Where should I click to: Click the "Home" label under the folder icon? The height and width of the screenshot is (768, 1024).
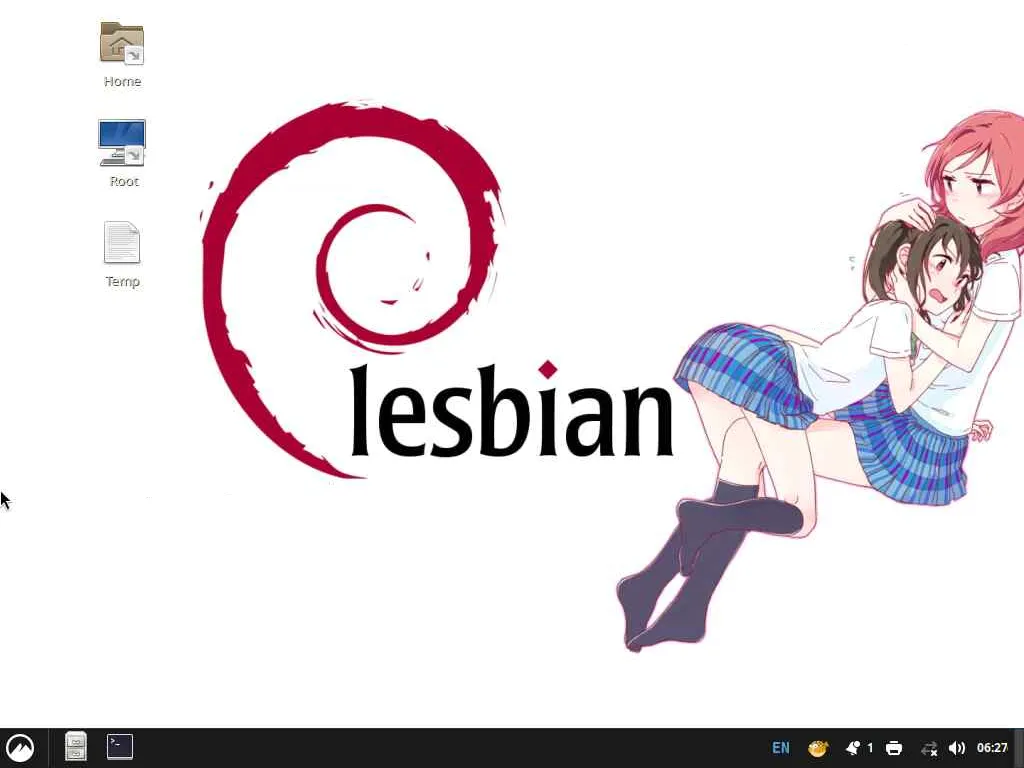122,82
